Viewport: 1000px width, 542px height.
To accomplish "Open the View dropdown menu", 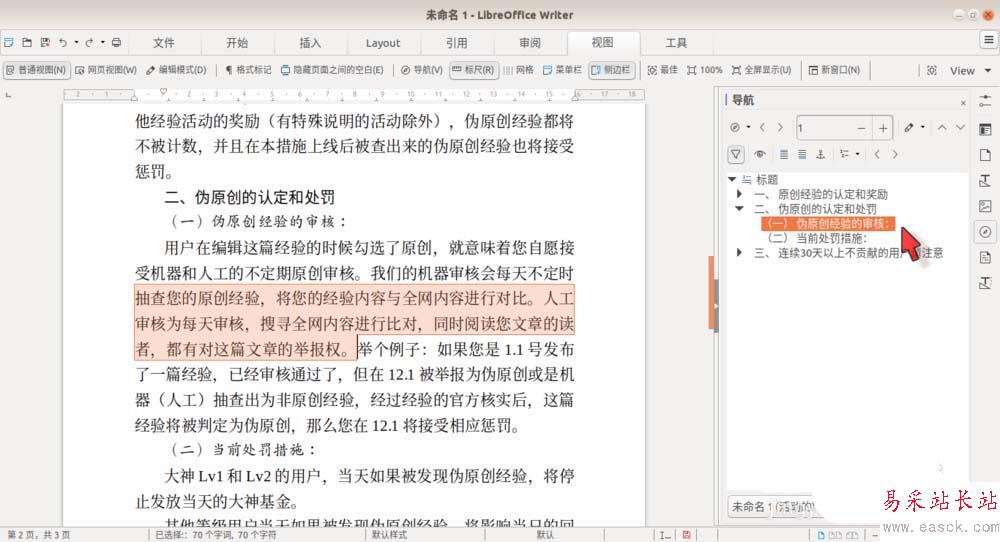I will click(970, 71).
